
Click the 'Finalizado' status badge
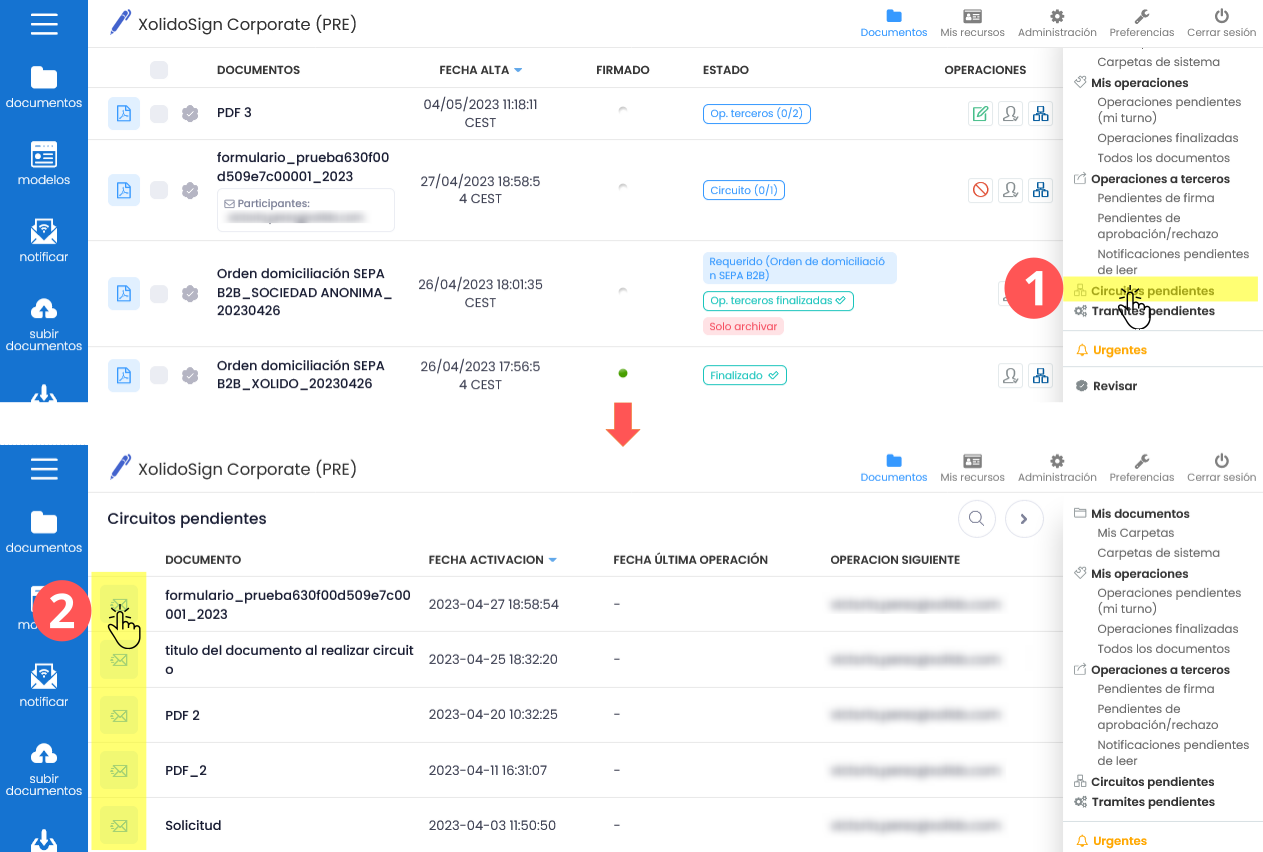tap(745, 376)
